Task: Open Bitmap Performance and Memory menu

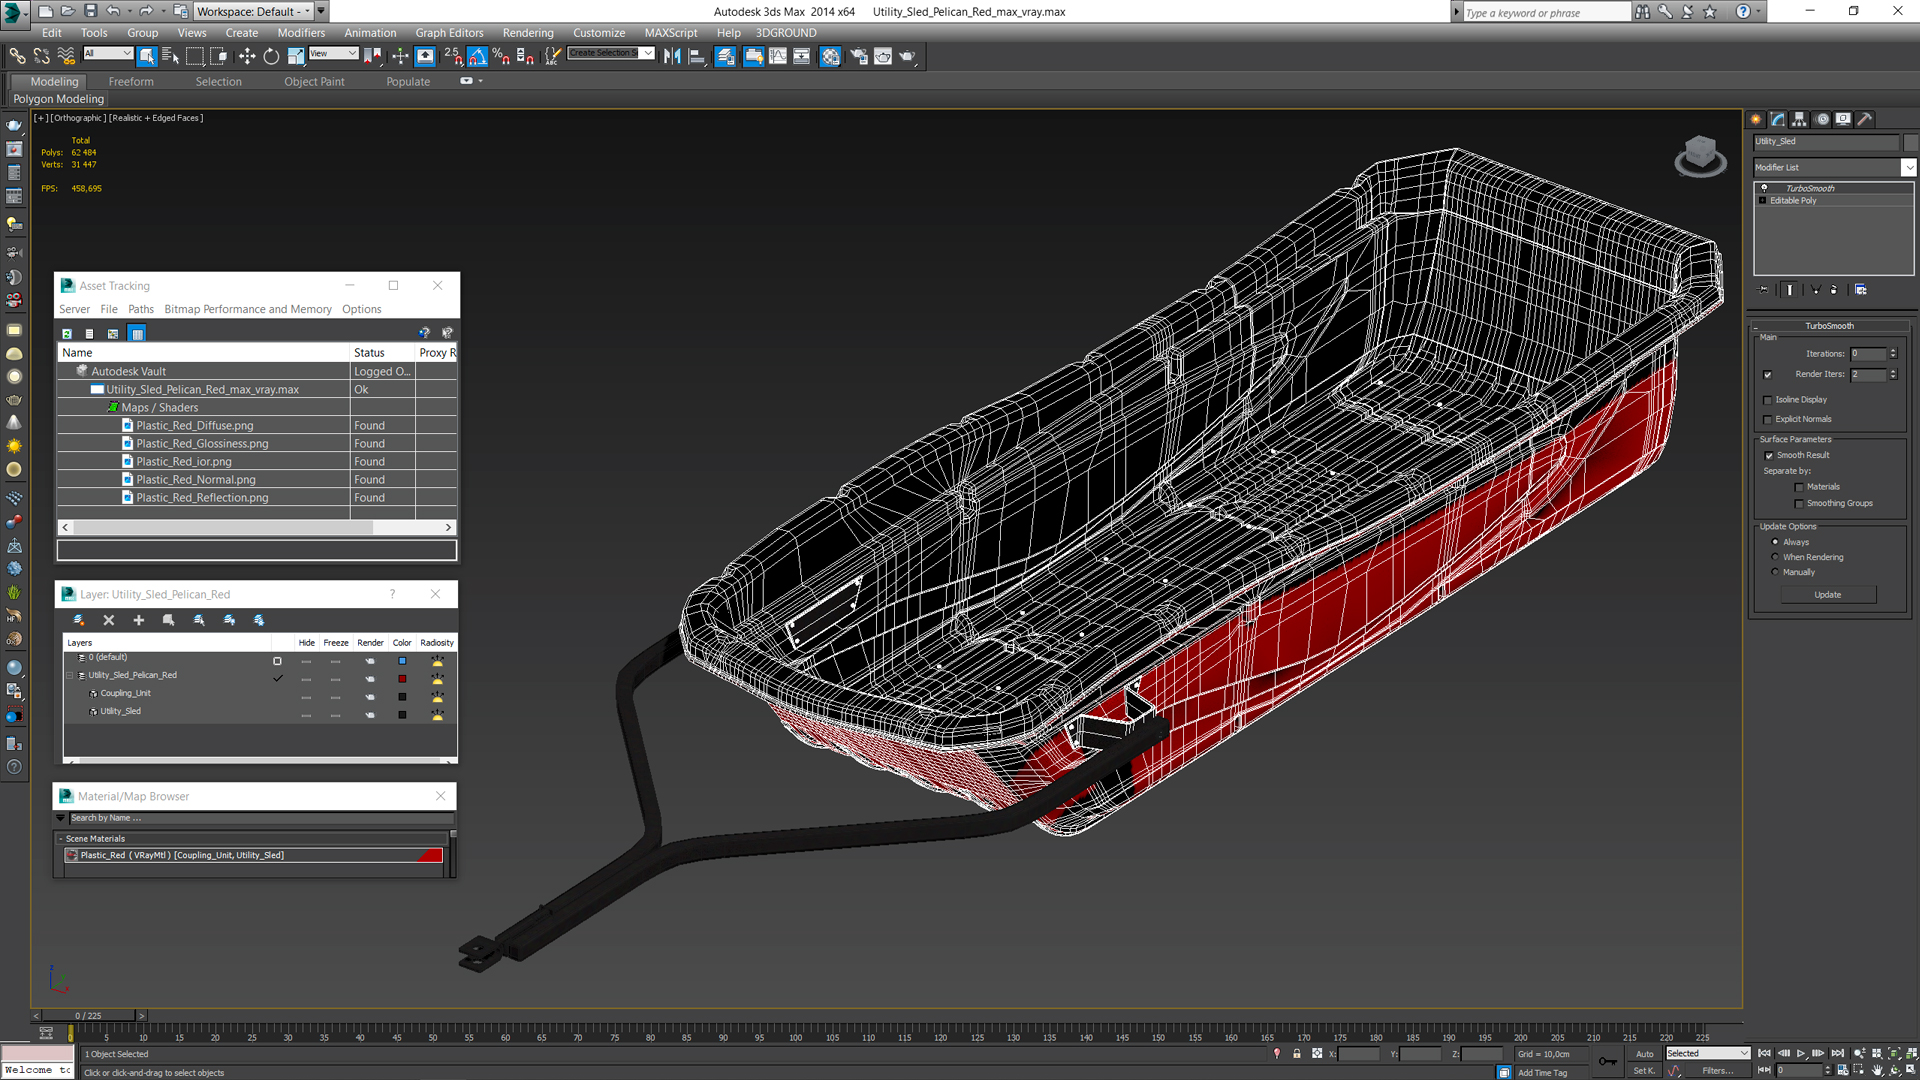Action: [247, 309]
